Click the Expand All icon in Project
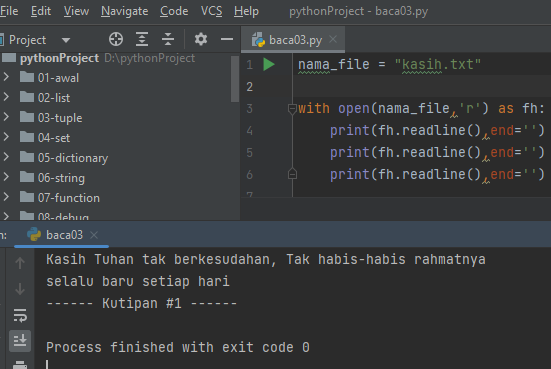Screen dimensions: 551x369 [142, 39]
